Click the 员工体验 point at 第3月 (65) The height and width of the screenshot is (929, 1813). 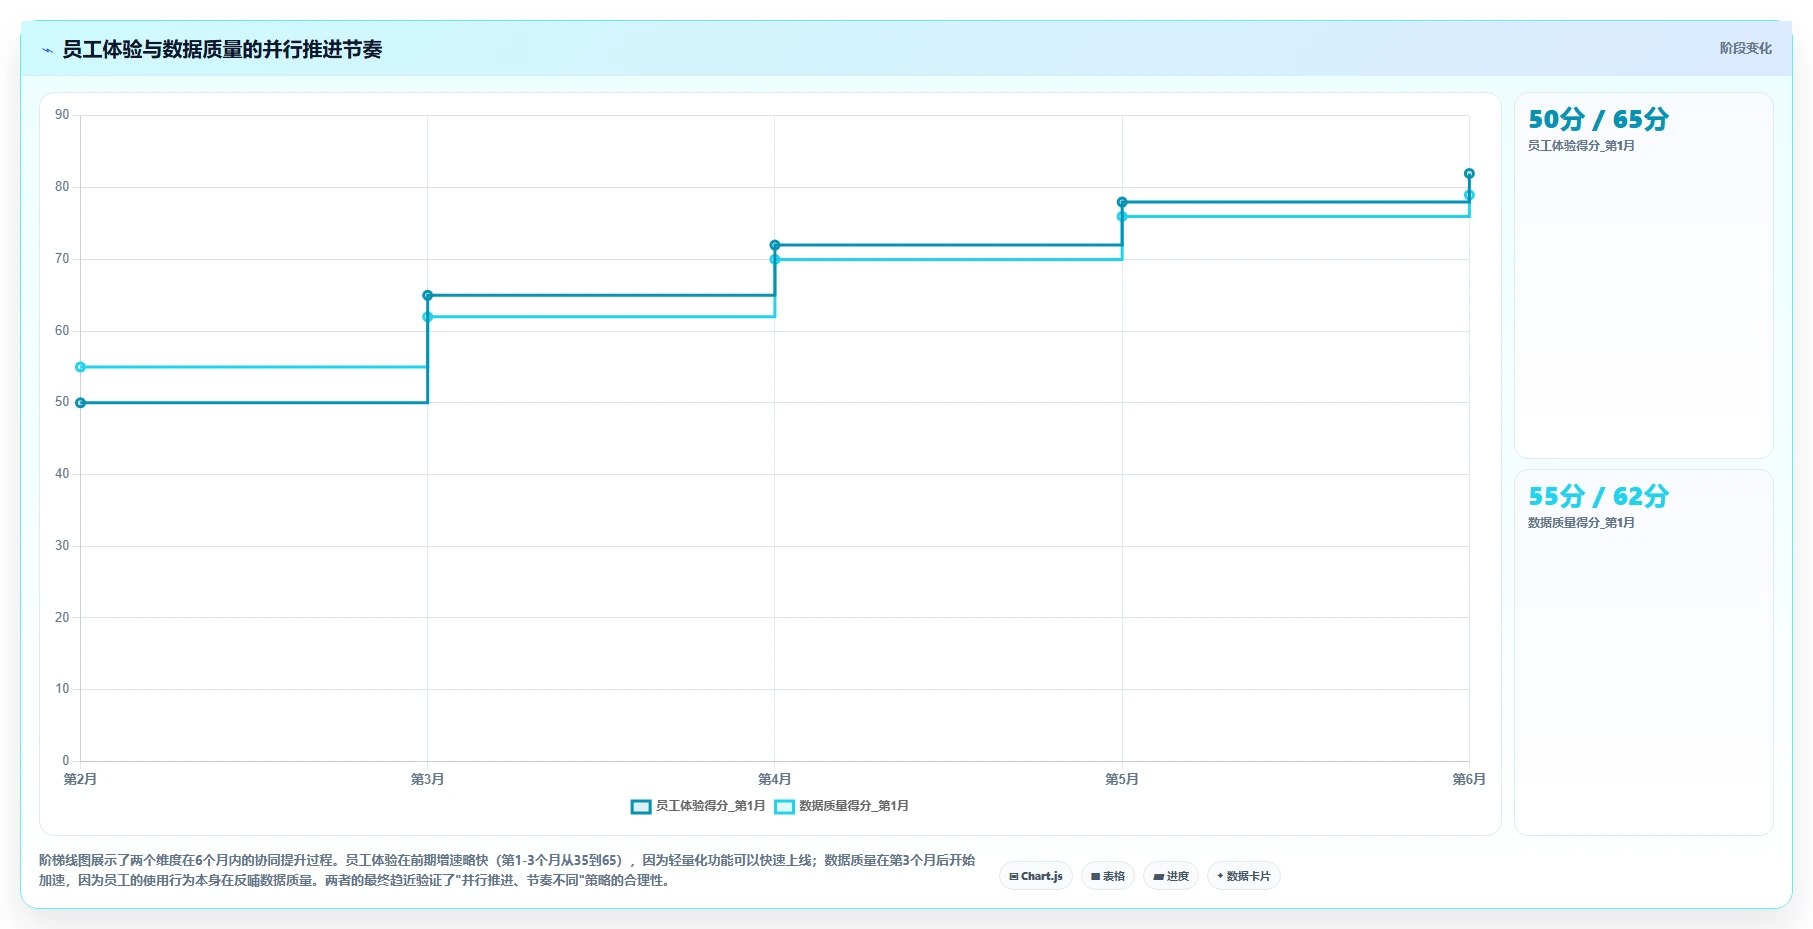pos(428,295)
